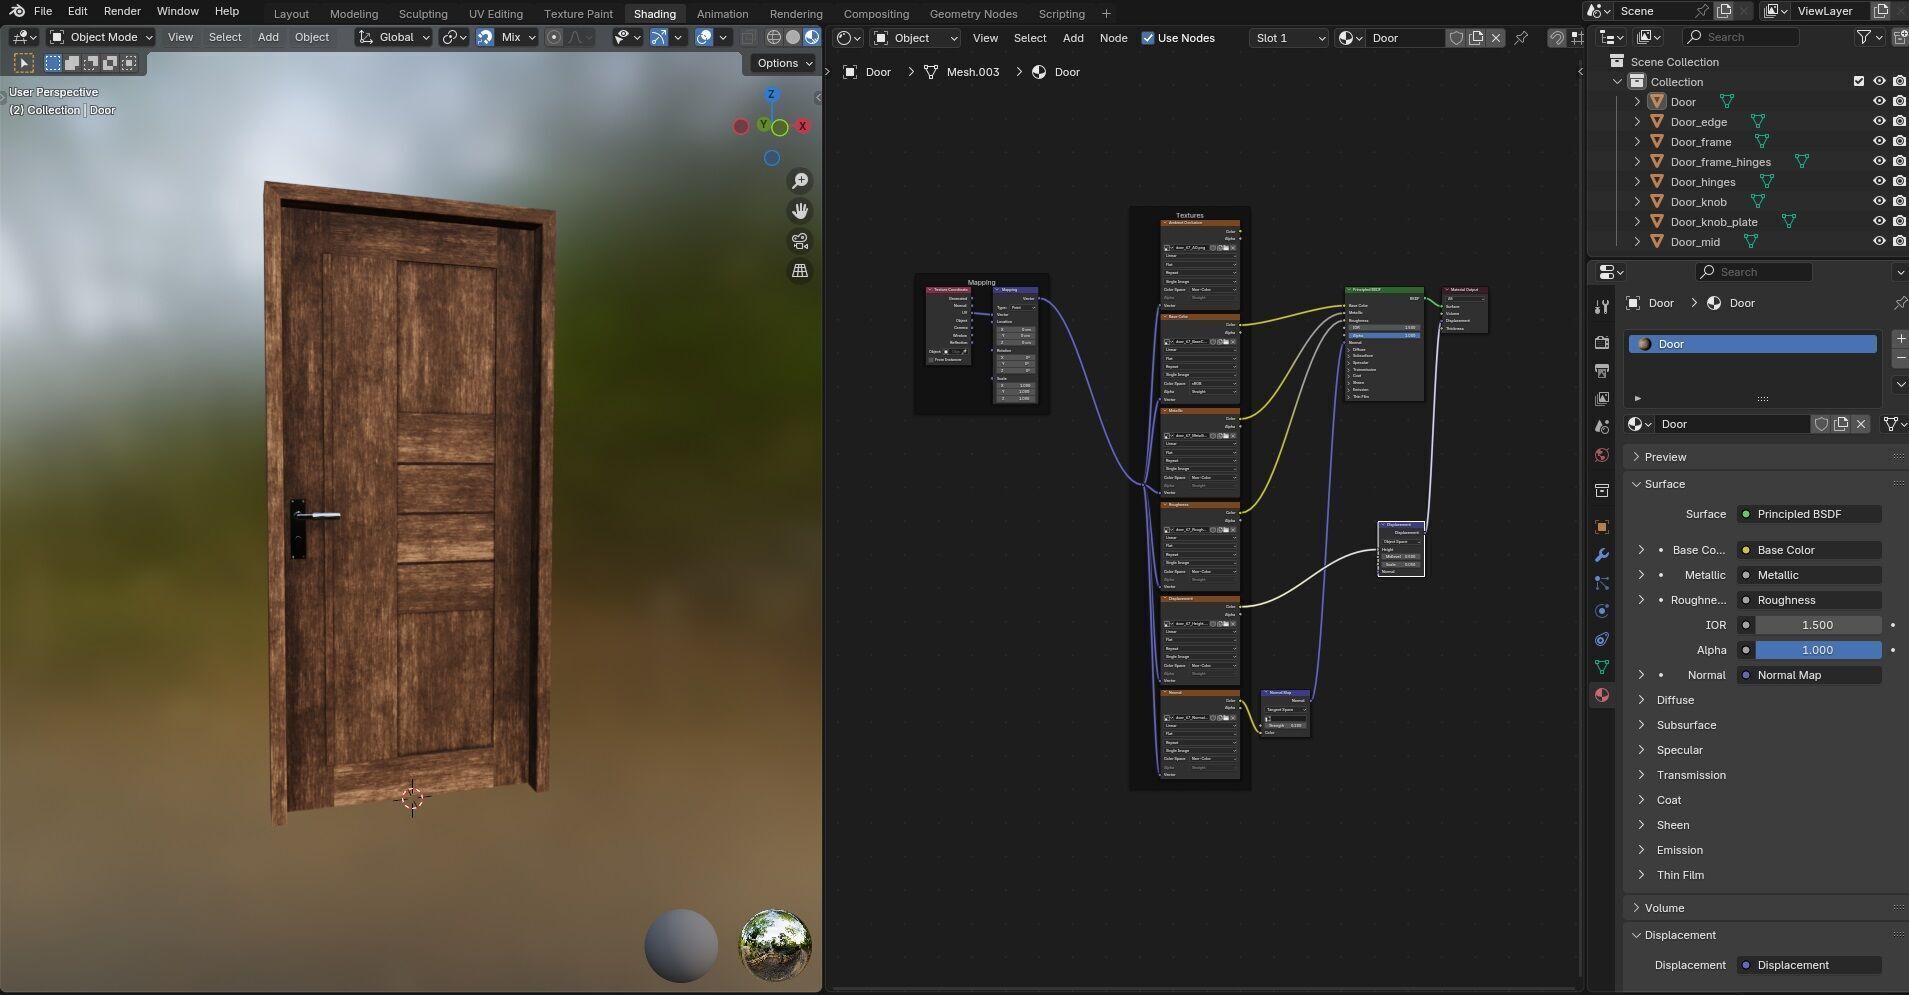Open the Object Mode dropdown
1909x995 pixels.
(x=101, y=37)
